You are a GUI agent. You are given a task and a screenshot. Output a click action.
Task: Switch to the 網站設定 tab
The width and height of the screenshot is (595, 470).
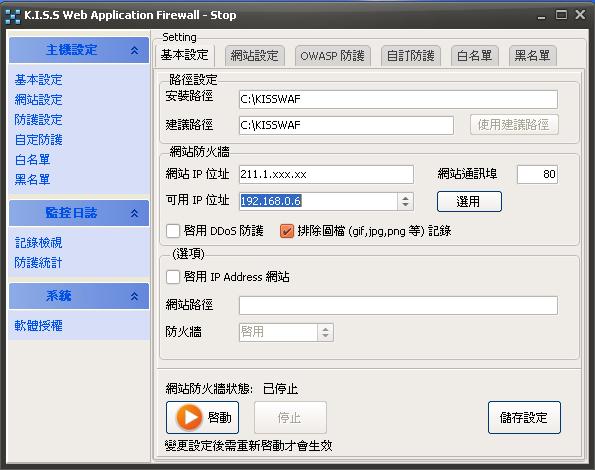[254, 56]
